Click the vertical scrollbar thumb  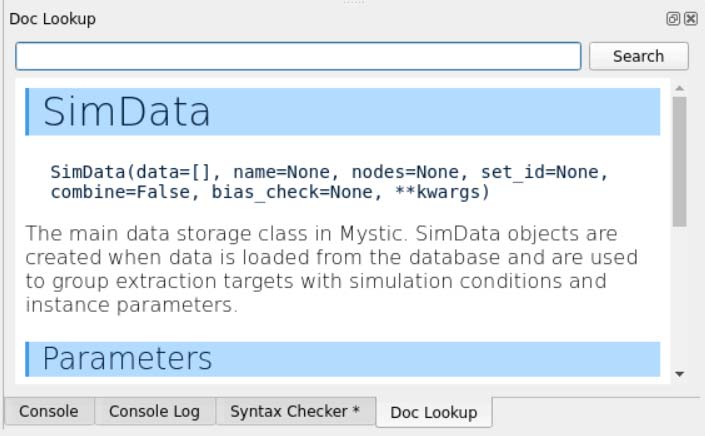(680, 160)
